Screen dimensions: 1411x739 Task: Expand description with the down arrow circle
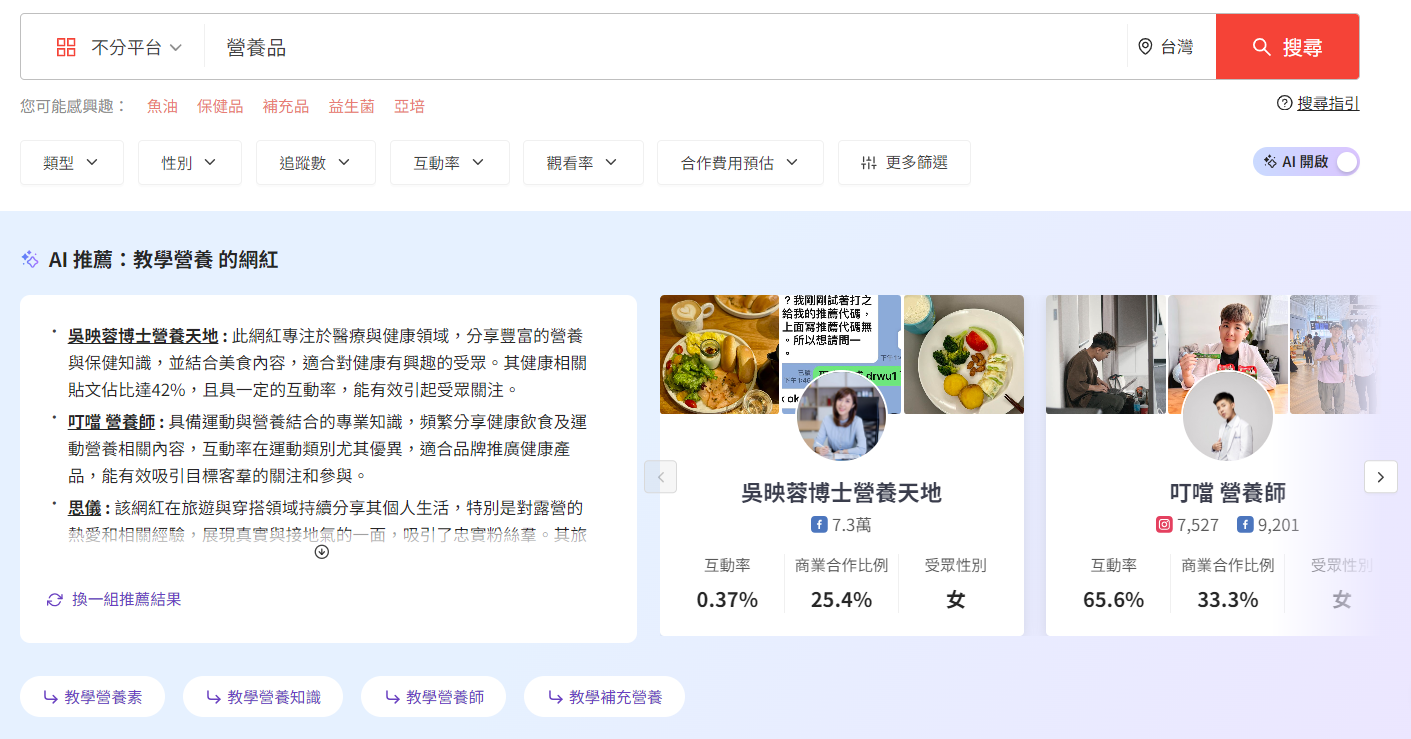click(322, 552)
